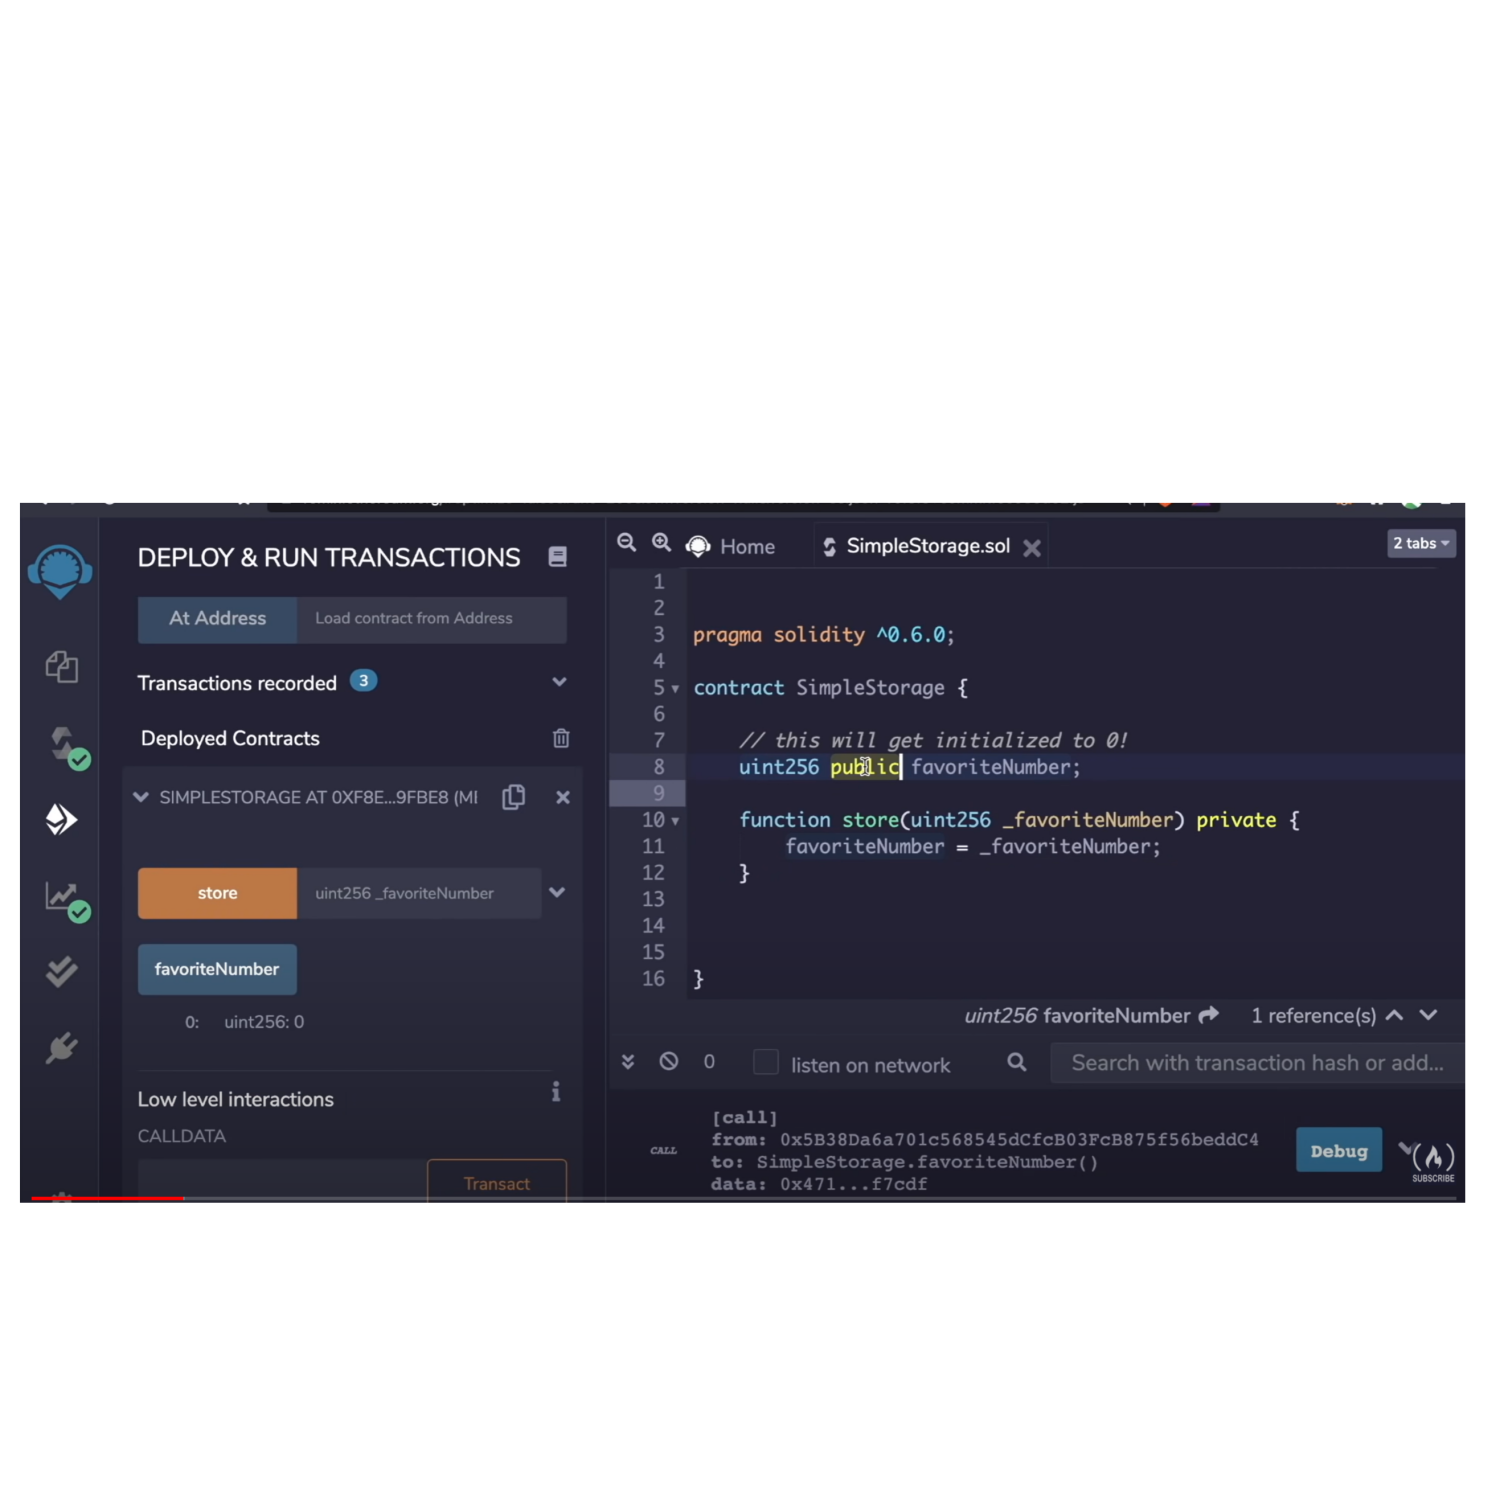Expand the Transactions recorded section
This screenshot has width=1500, height=1500.
pyautogui.click(x=559, y=682)
